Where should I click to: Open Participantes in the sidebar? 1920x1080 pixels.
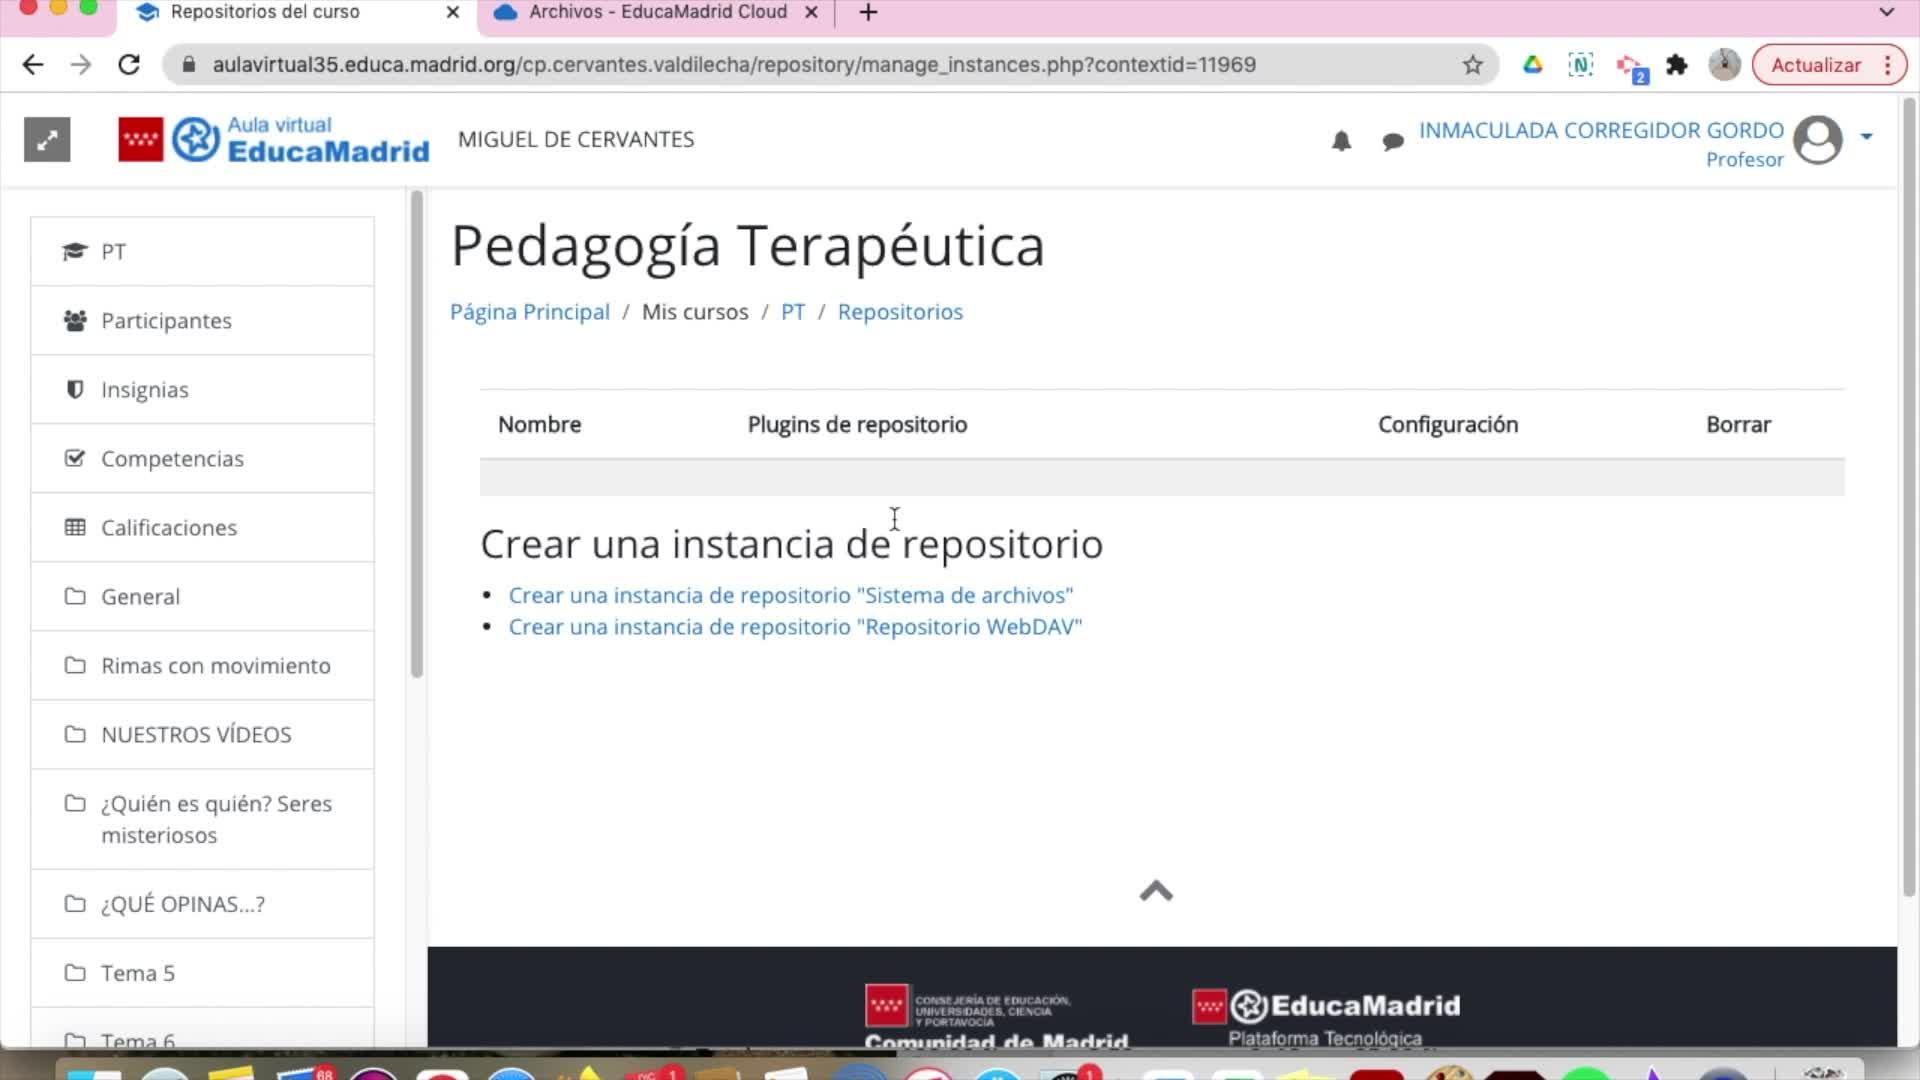tap(166, 321)
